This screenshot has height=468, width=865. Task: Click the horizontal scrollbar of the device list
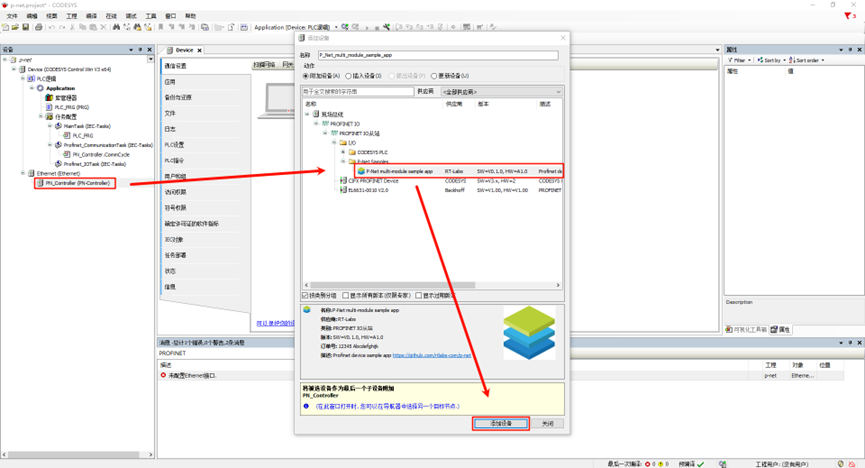click(431, 285)
